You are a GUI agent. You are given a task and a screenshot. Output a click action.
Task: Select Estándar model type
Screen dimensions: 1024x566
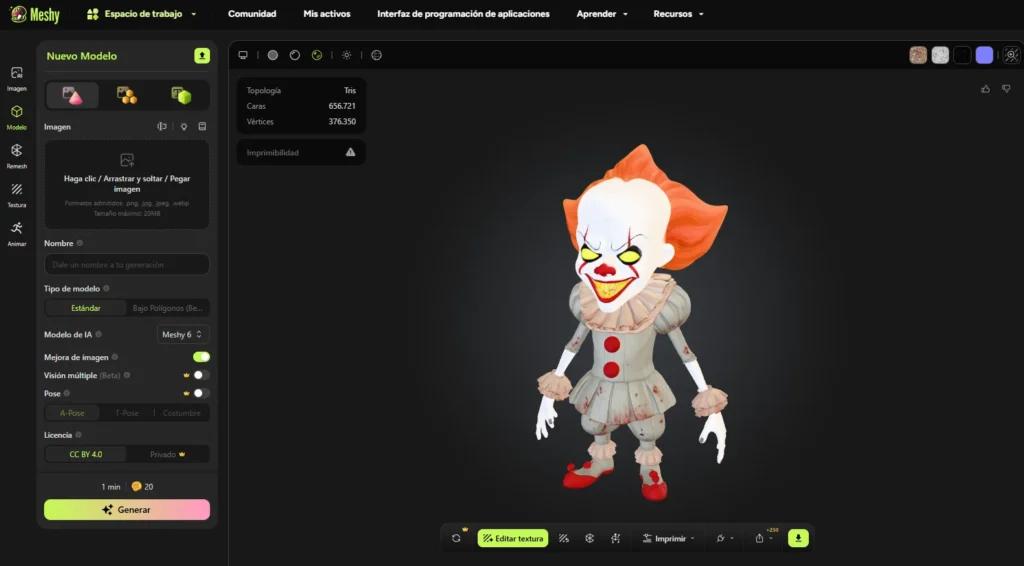click(86, 308)
